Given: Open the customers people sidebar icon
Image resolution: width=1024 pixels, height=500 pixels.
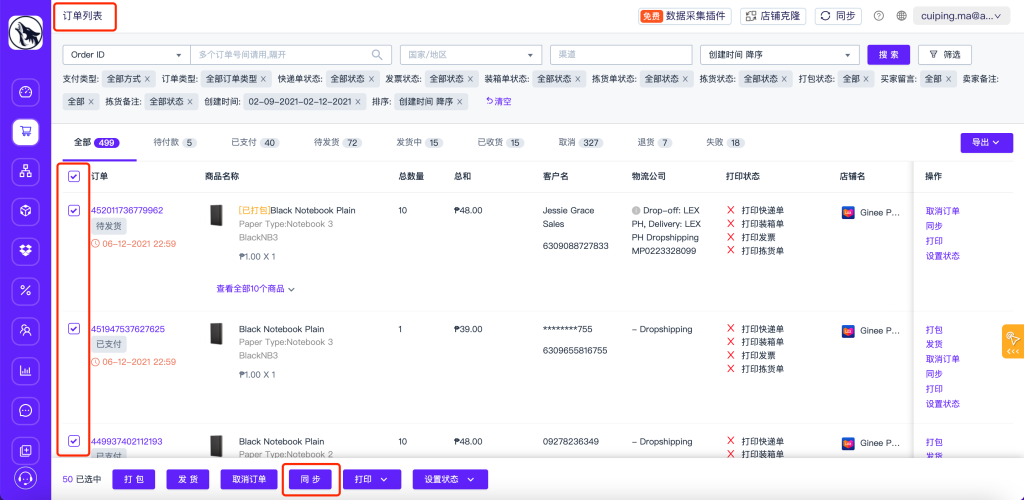Looking at the screenshot, I should pos(25,331).
